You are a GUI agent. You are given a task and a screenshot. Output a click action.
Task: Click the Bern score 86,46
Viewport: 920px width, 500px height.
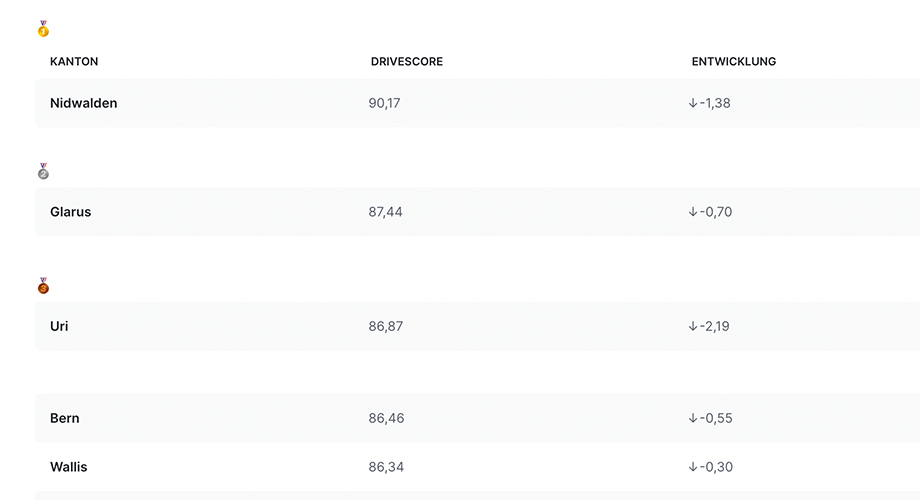pos(386,418)
